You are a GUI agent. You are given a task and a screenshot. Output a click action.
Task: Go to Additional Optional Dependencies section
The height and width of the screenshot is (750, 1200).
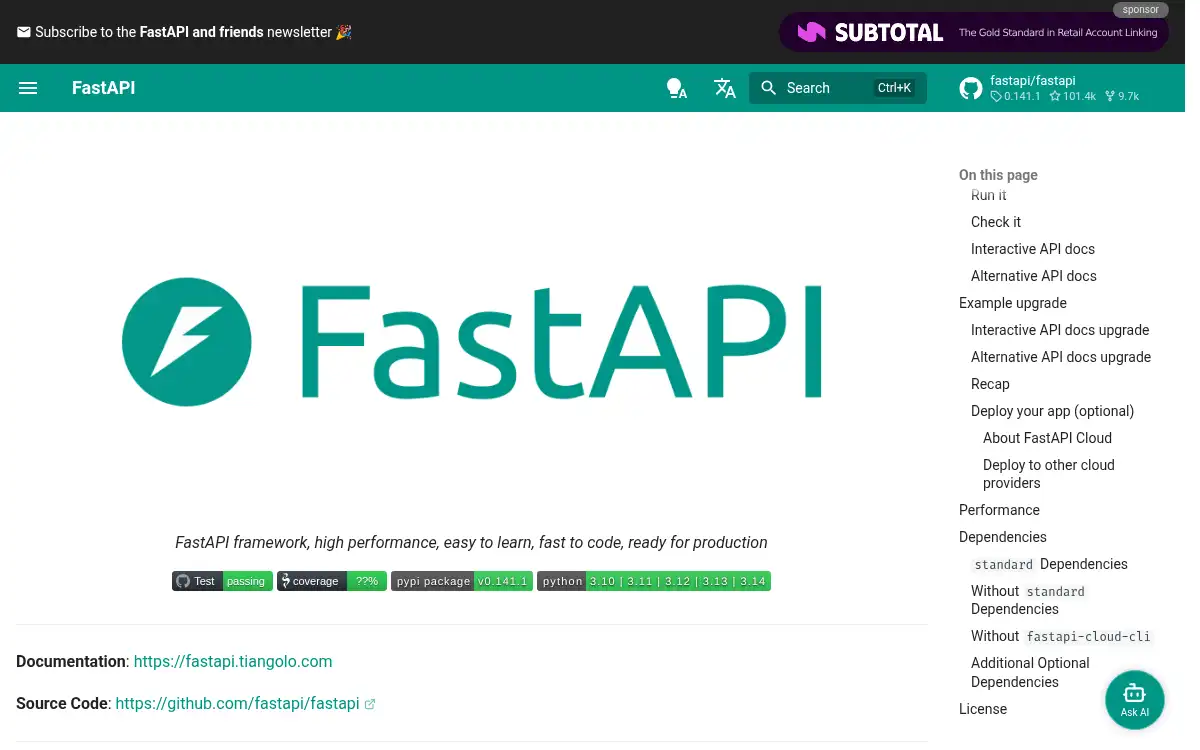[x=1030, y=672]
